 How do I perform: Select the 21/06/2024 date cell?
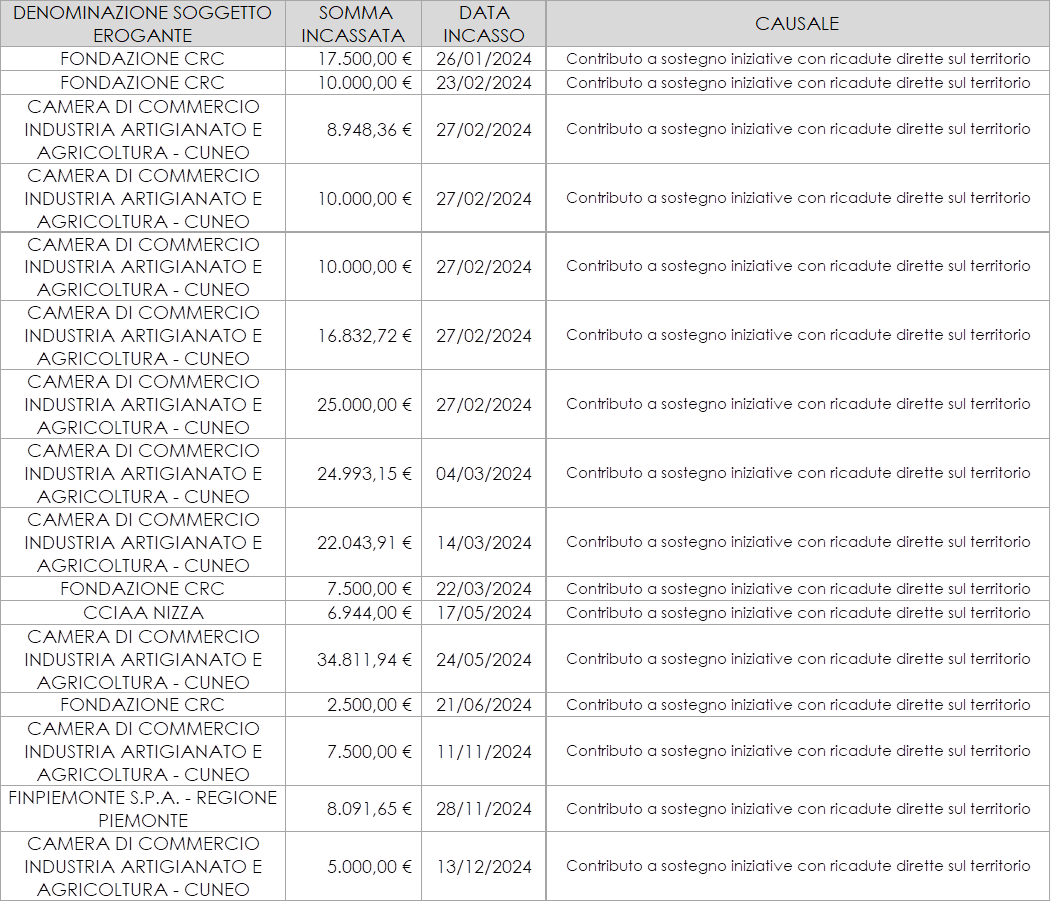coord(484,705)
